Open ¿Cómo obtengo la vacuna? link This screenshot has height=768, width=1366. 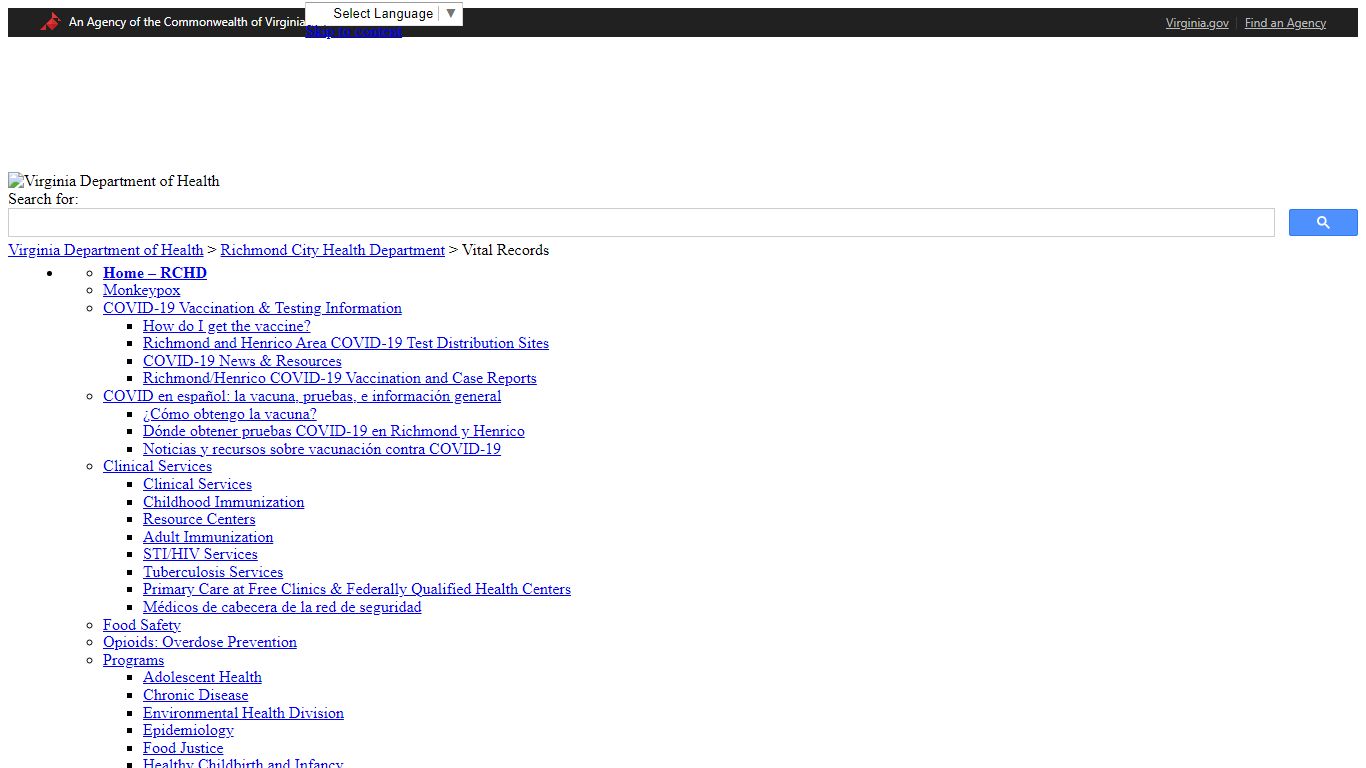coord(230,414)
